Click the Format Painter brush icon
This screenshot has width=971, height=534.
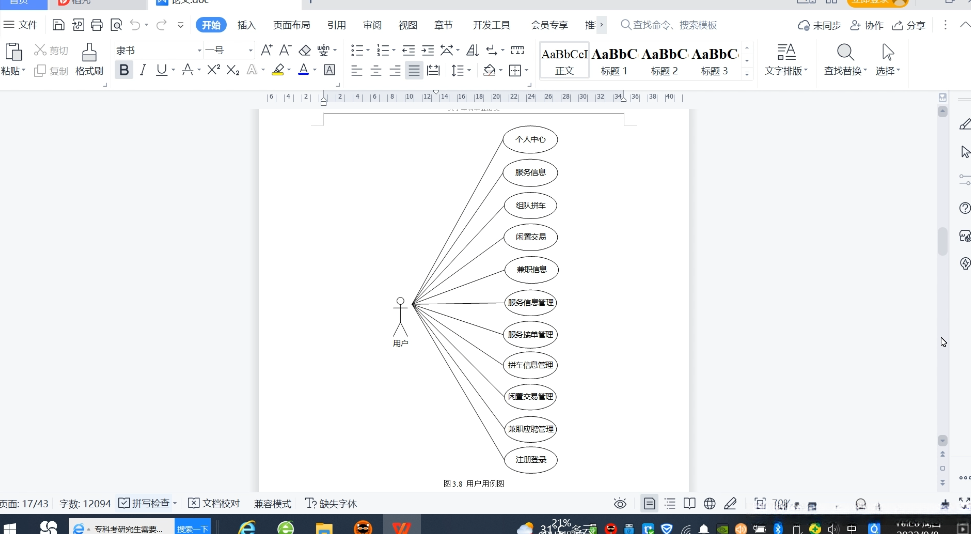coord(89,52)
